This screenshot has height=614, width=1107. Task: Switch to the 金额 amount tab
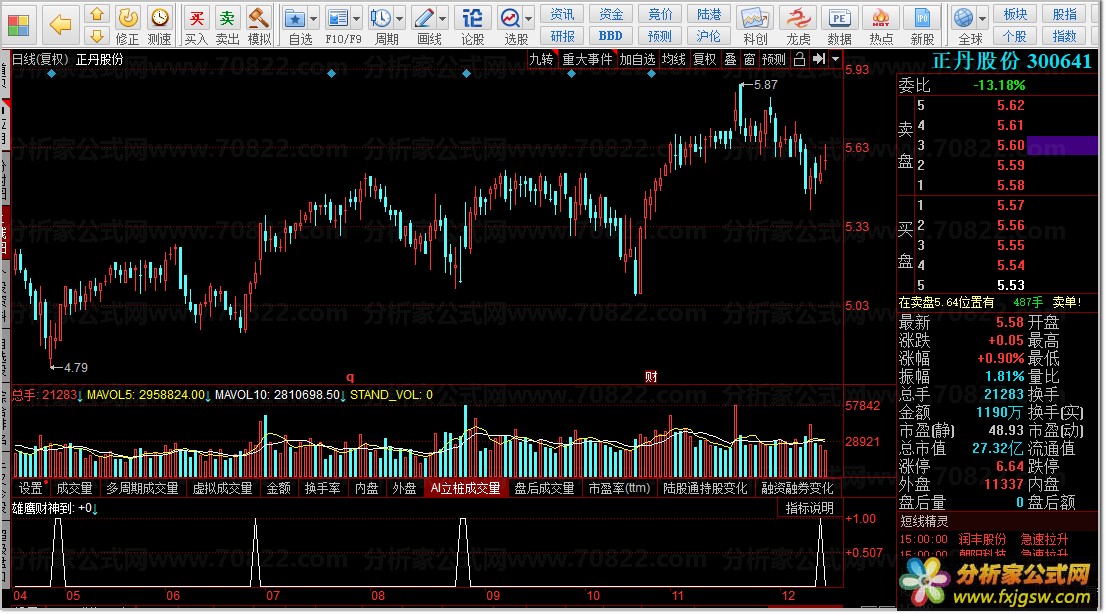pyautogui.click(x=279, y=488)
